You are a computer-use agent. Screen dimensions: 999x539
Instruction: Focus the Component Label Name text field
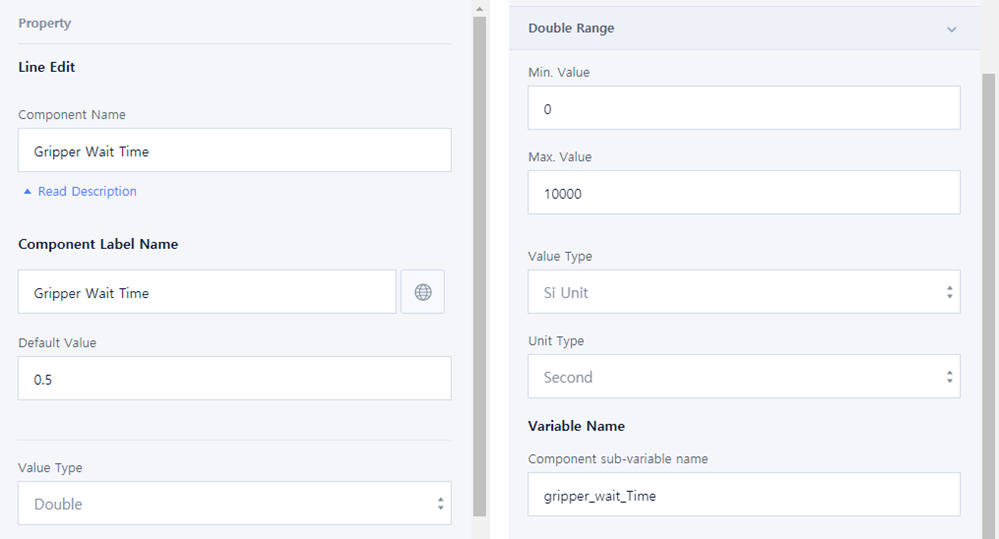[207, 293]
